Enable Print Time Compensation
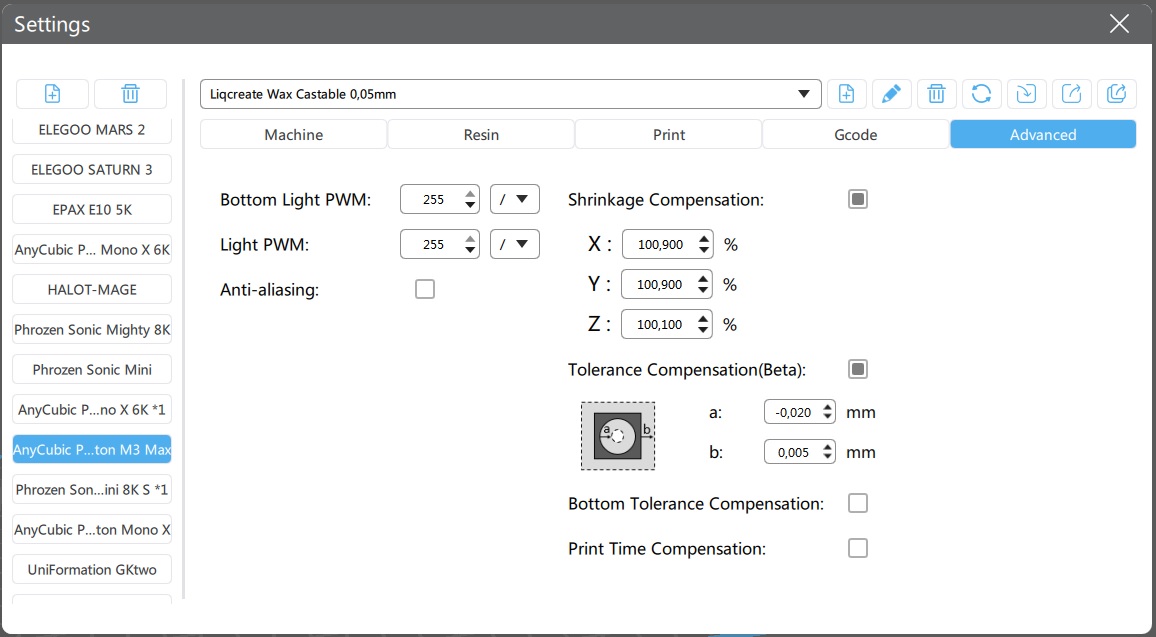The height and width of the screenshot is (637, 1156). click(857, 548)
